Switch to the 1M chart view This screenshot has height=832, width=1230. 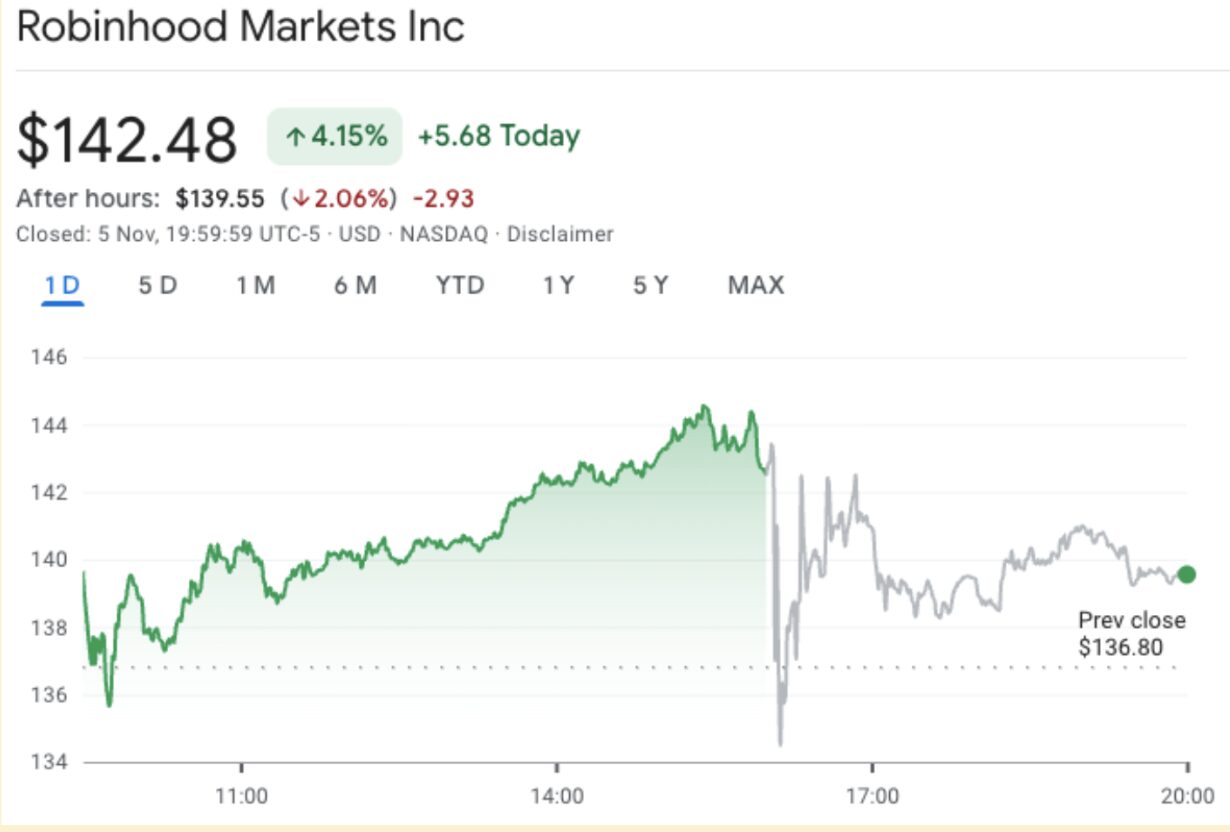point(255,285)
